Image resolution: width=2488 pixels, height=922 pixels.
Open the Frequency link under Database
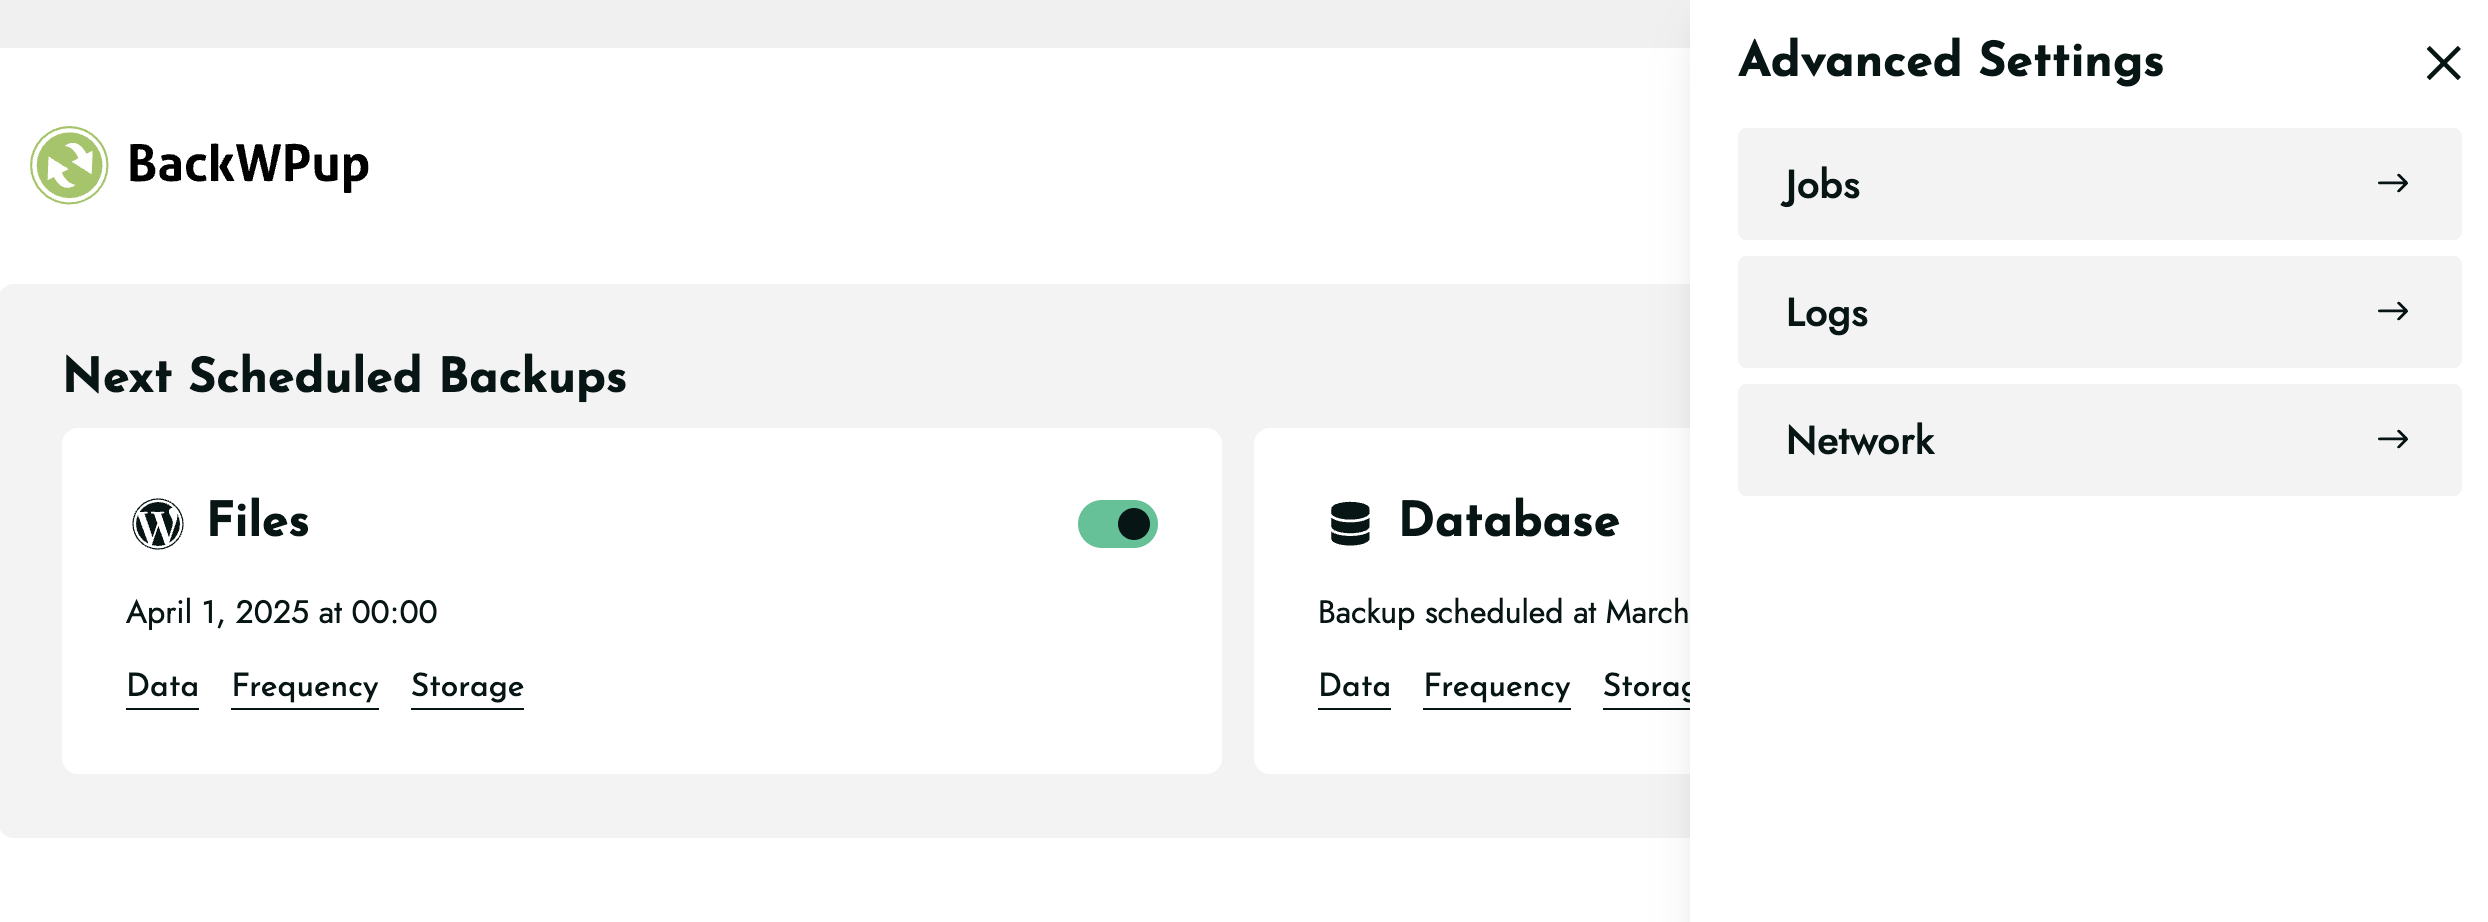[x=1497, y=687]
